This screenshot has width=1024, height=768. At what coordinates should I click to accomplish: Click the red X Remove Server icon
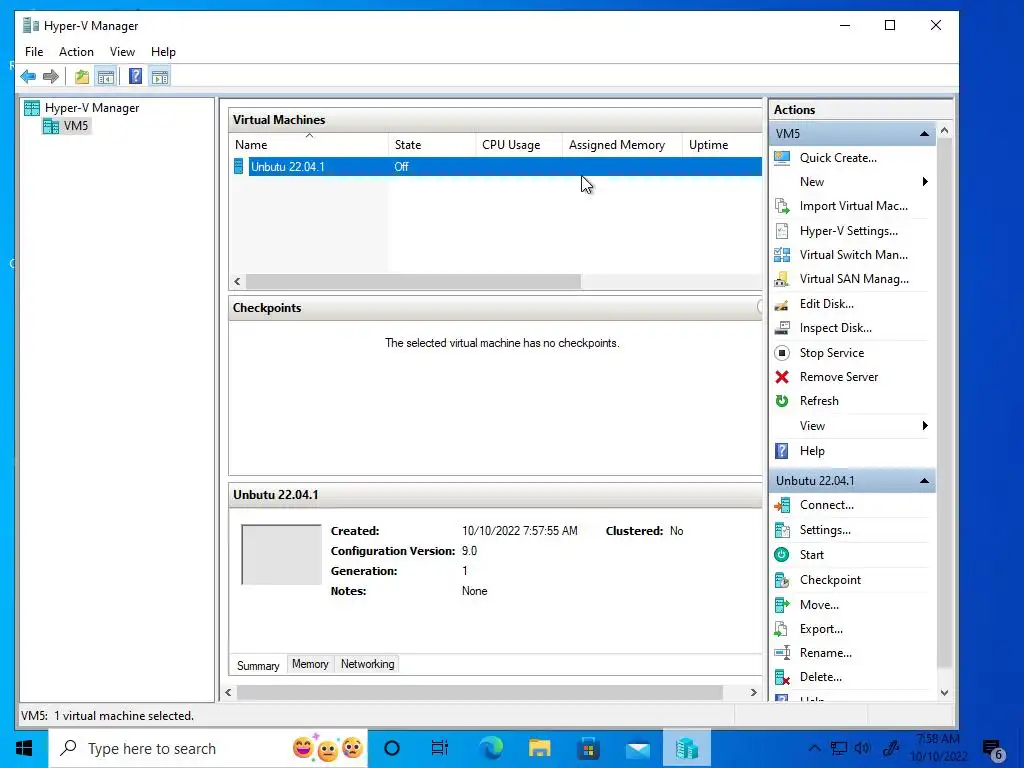coord(782,377)
